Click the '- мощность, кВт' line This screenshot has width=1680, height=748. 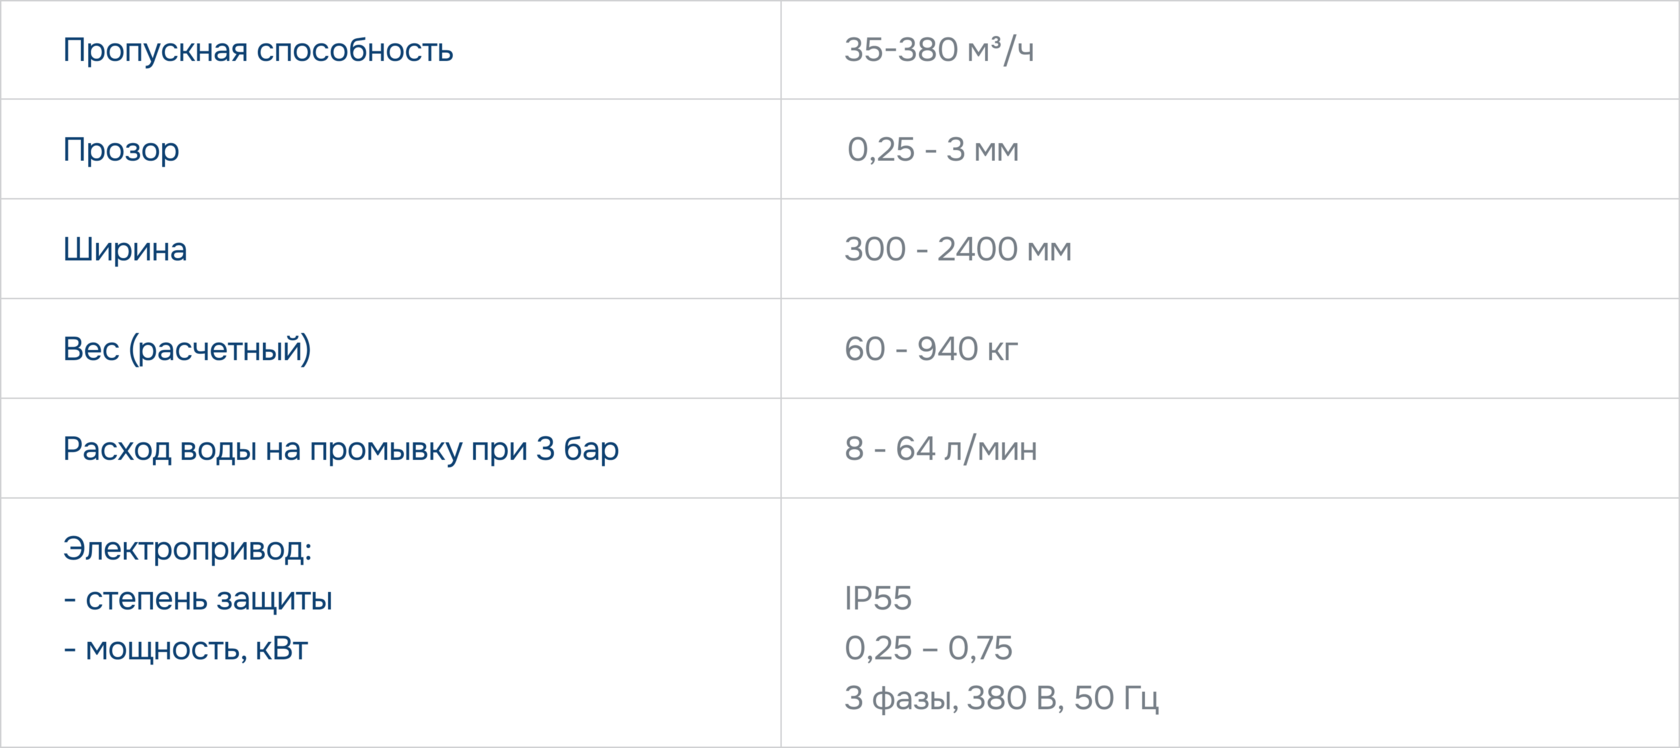tap(186, 649)
